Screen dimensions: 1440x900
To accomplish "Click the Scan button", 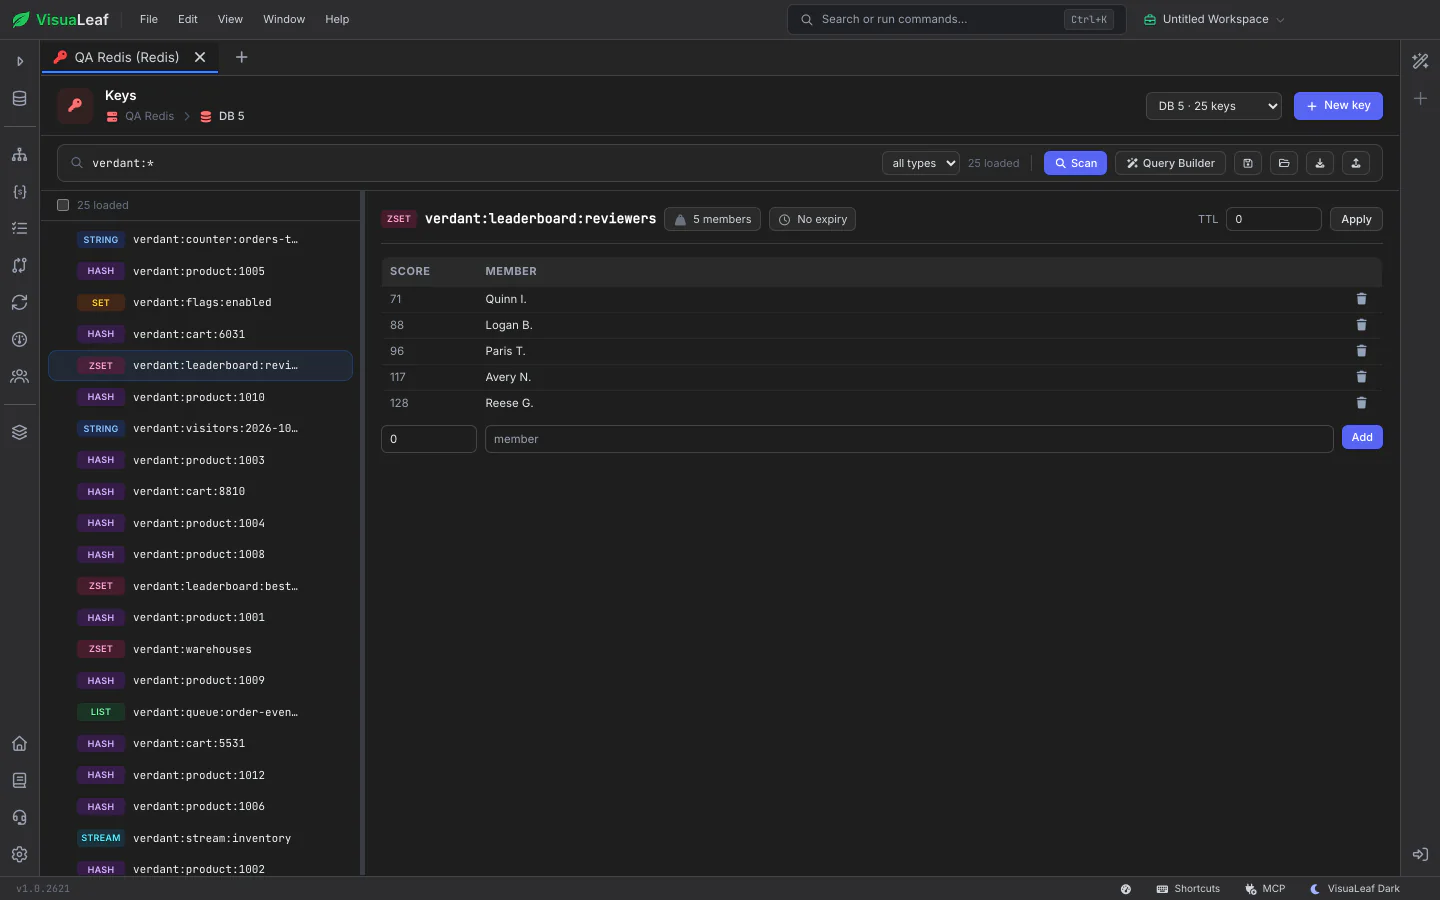I will (x=1075, y=163).
